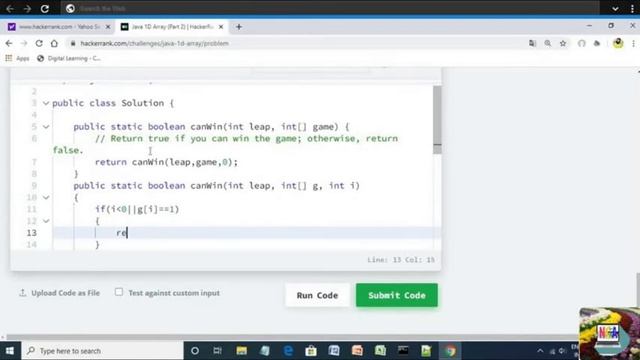640x360 pixels.
Task: Click the volume icon in system tray
Action: (562, 351)
